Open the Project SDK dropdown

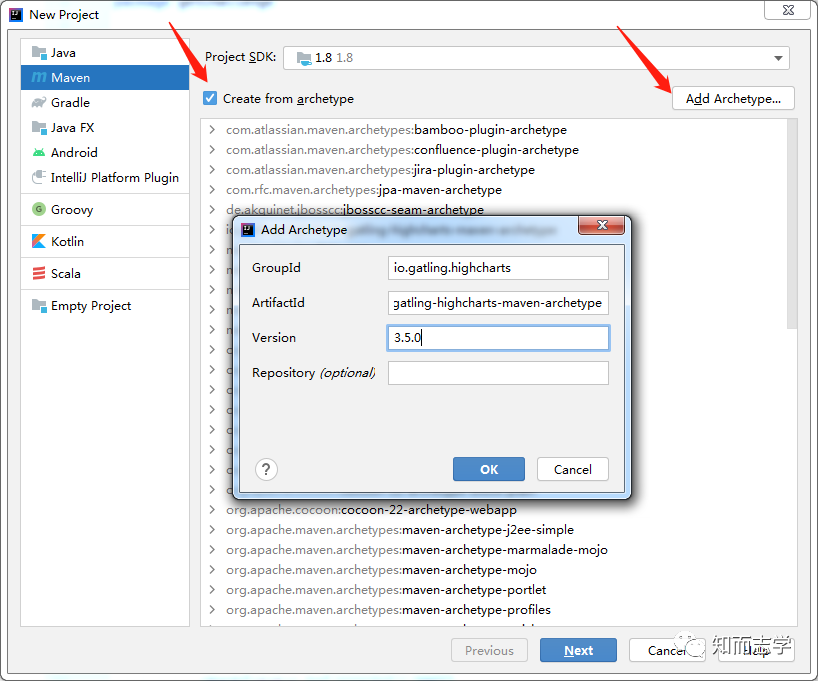click(x=536, y=58)
